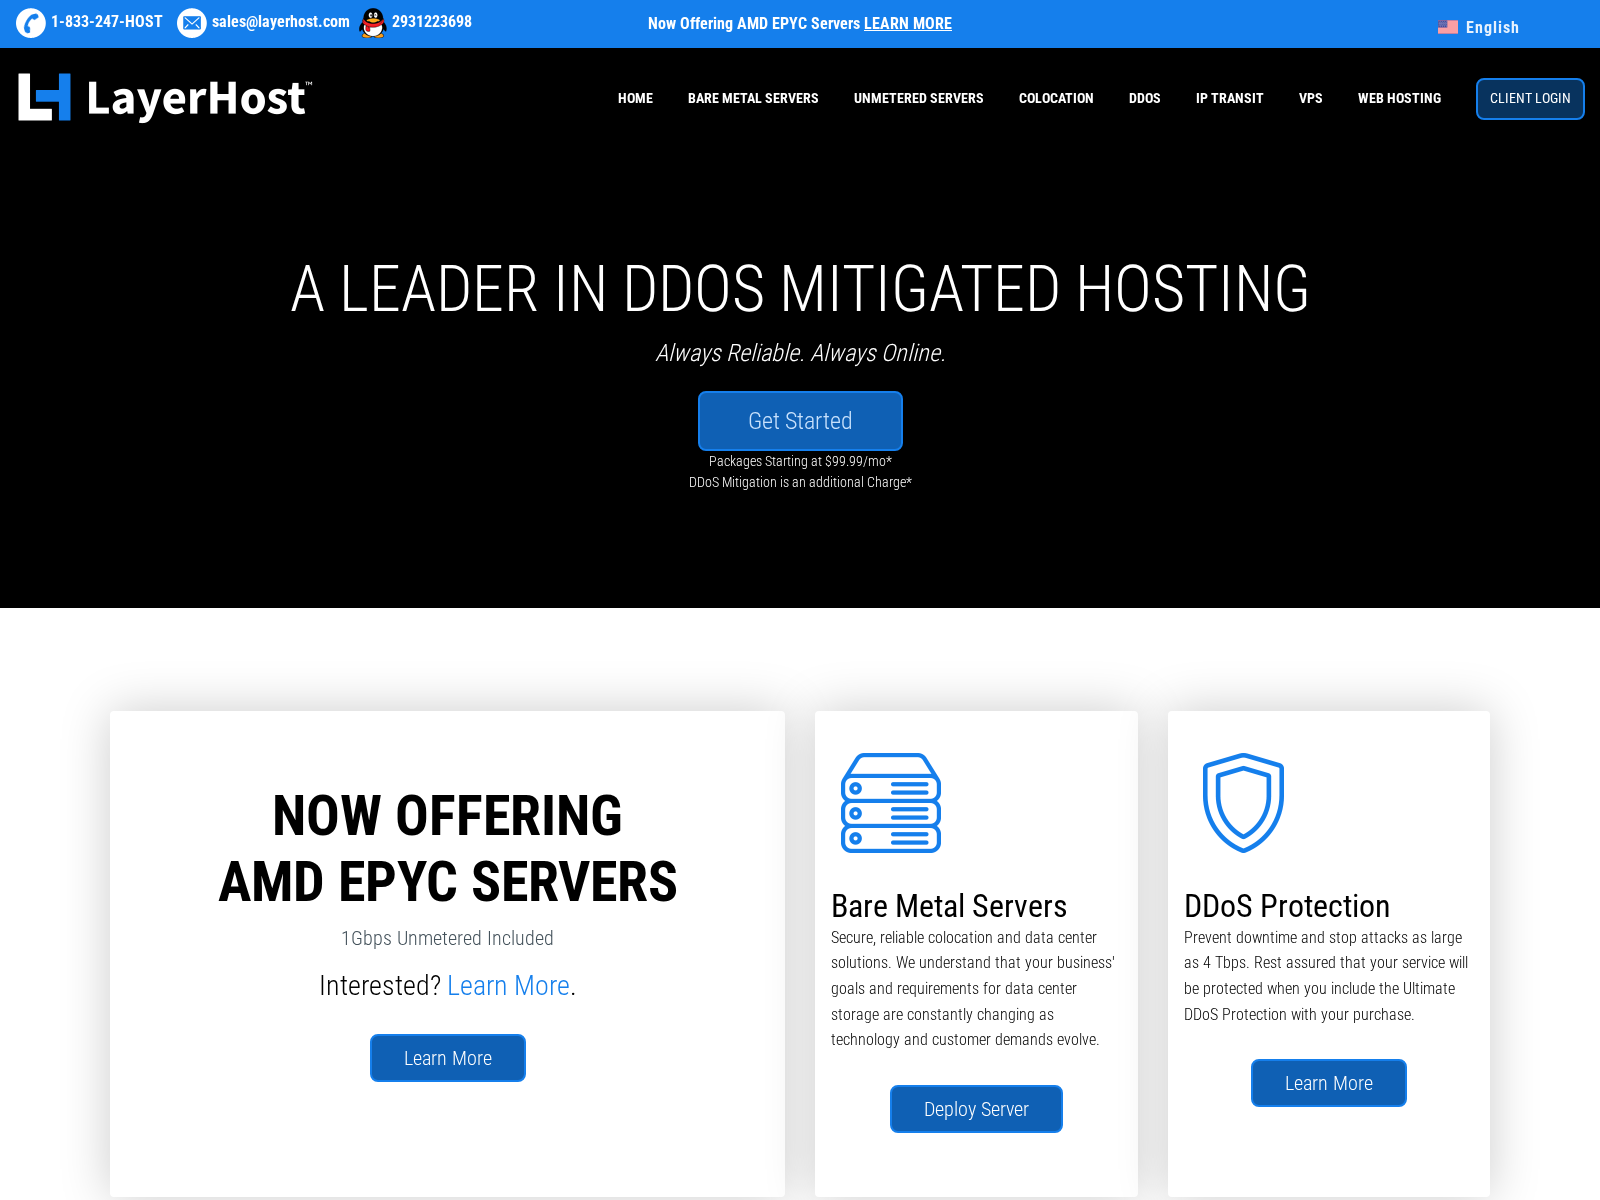Open the HOME menu item
Screen dimensions: 1600x1200
pos(635,98)
